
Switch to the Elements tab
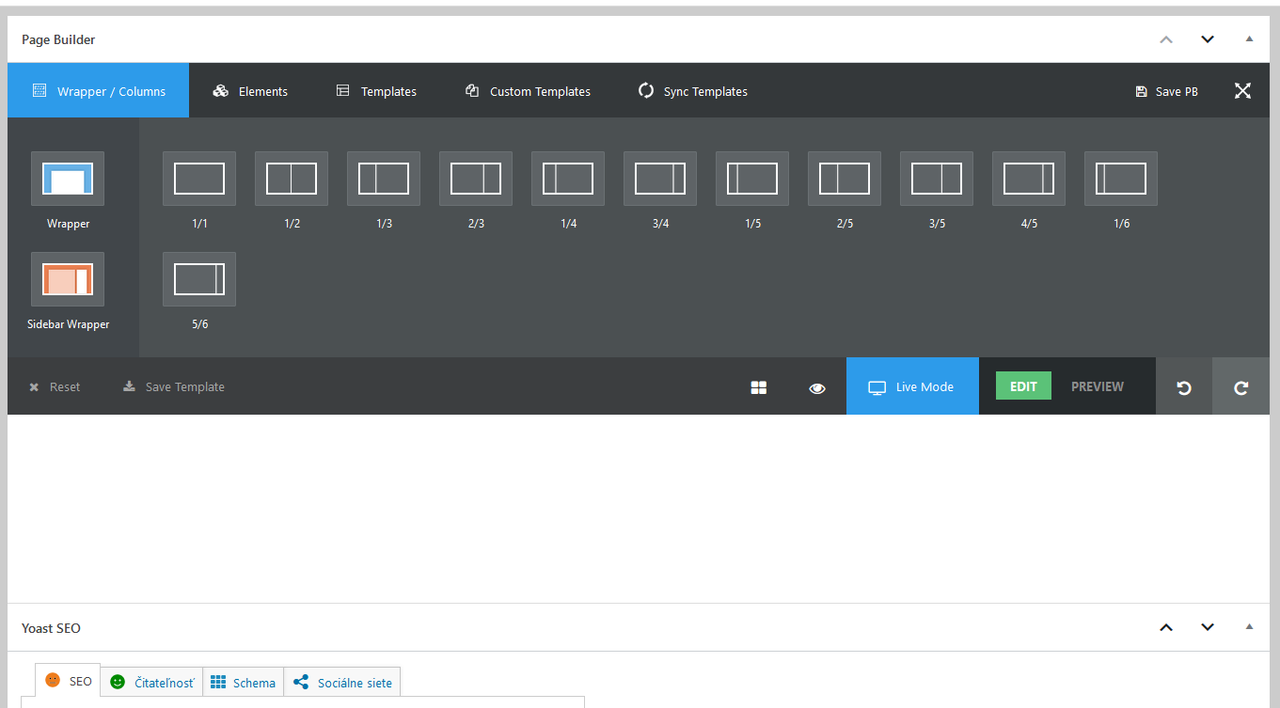[x=250, y=91]
